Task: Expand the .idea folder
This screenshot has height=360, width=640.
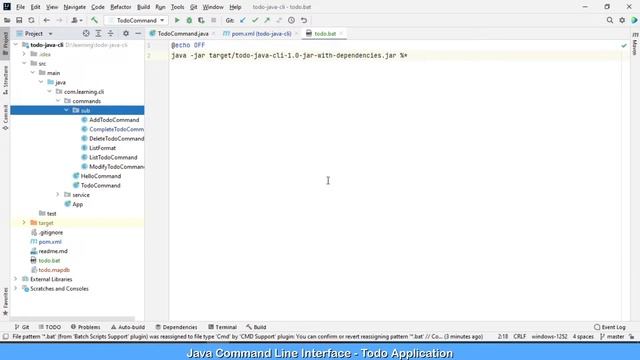Action: 24,54
